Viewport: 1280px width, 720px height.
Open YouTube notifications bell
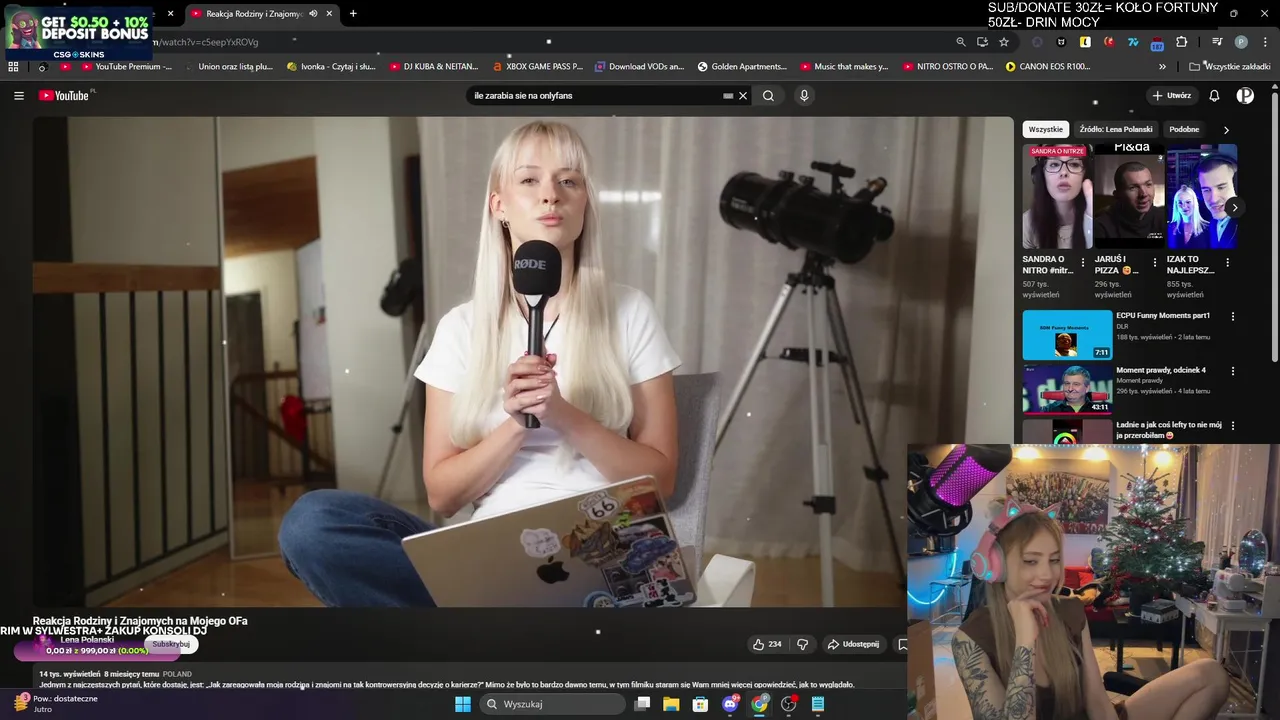pyautogui.click(x=1214, y=96)
